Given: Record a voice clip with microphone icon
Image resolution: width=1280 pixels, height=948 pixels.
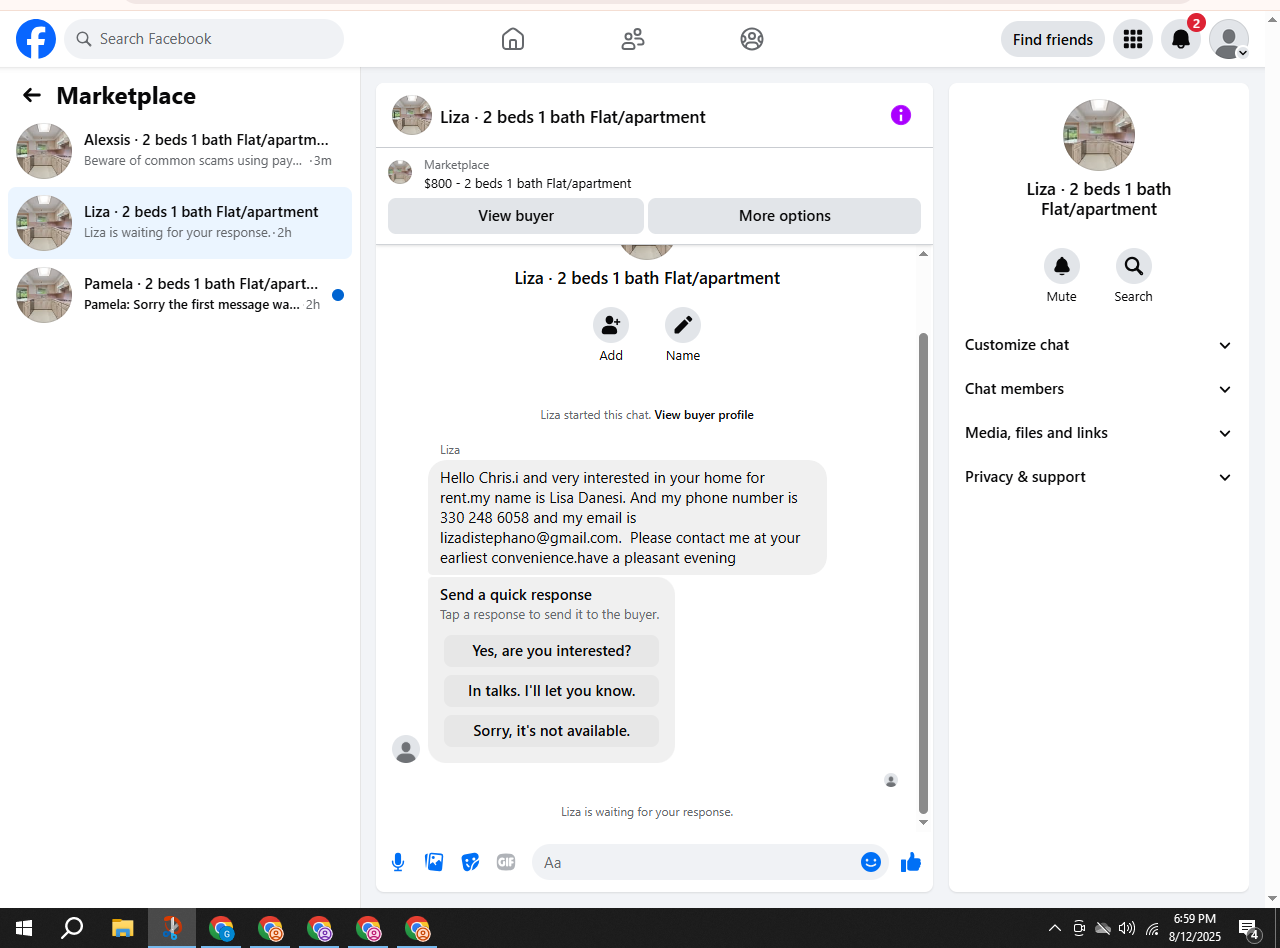Looking at the screenshot, I should click(x=398, y=862).
